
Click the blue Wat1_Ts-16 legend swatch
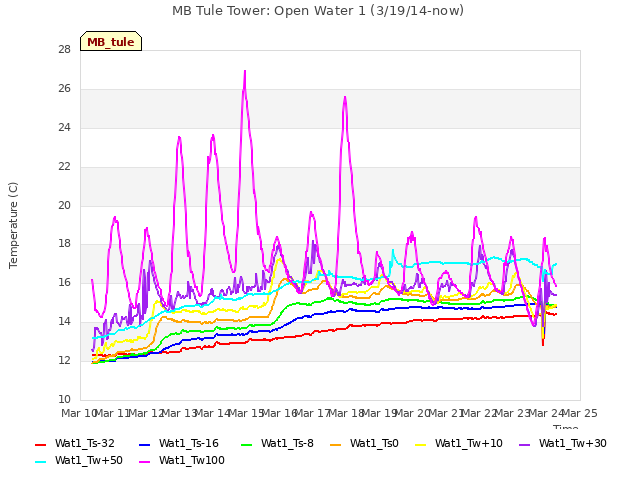(x=144, y=444)
